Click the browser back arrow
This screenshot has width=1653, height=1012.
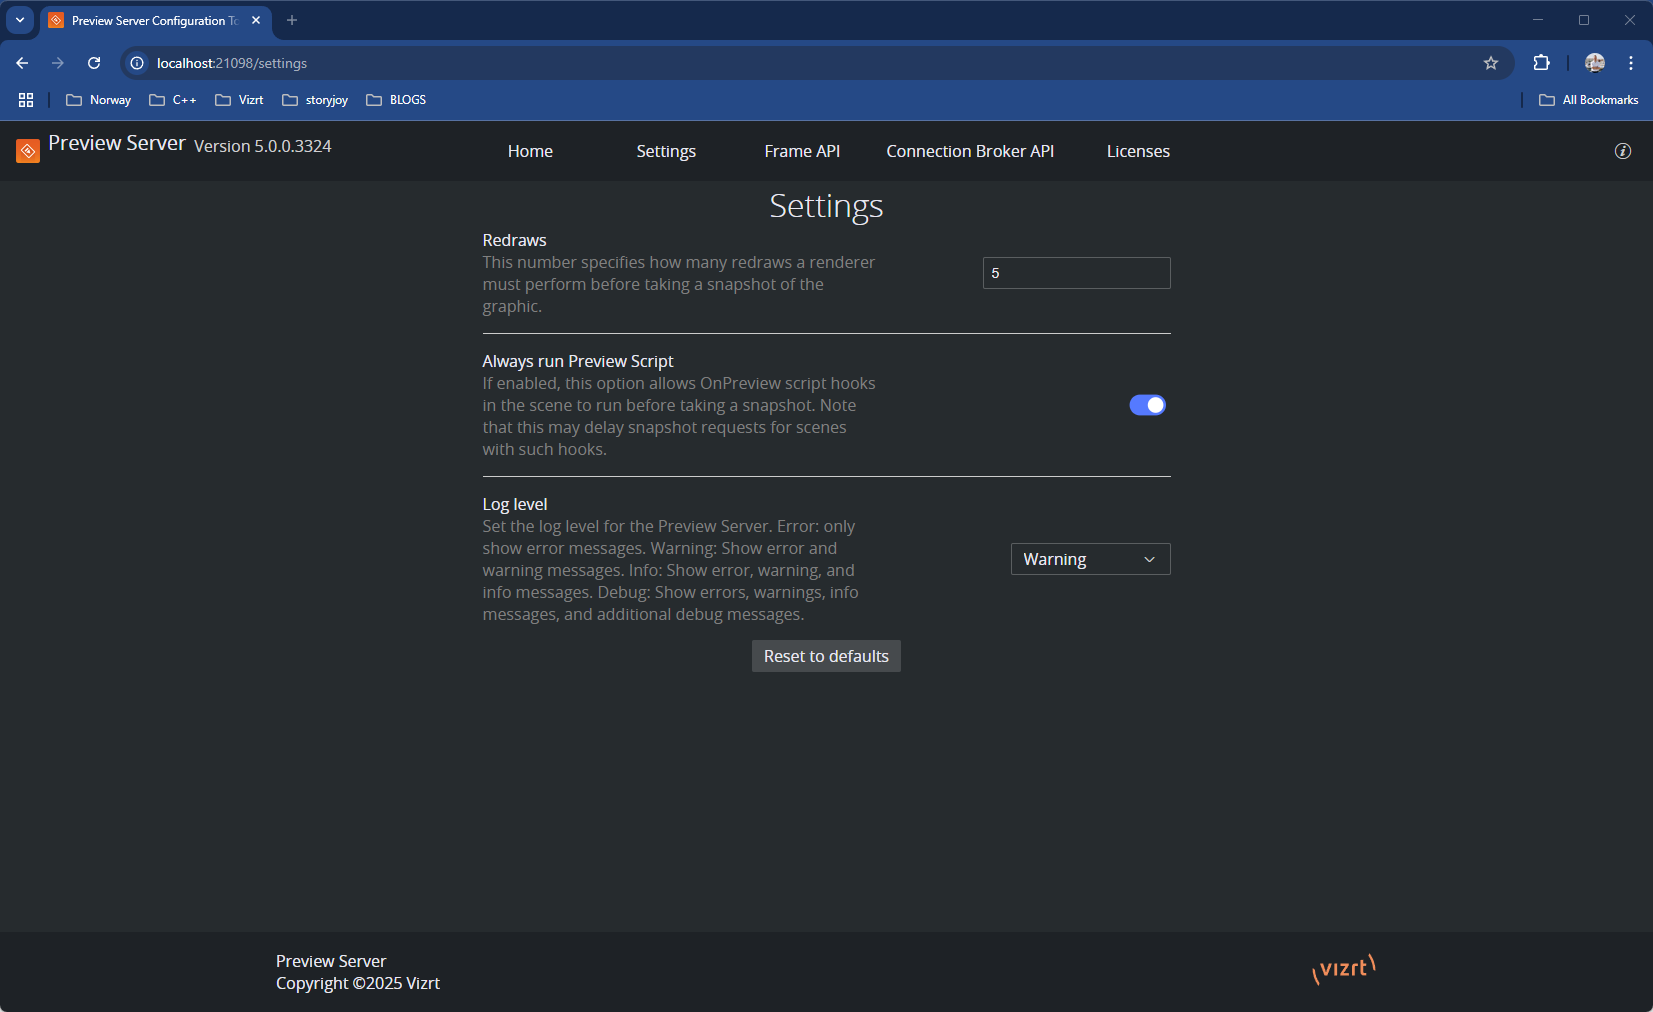[22, 63]
